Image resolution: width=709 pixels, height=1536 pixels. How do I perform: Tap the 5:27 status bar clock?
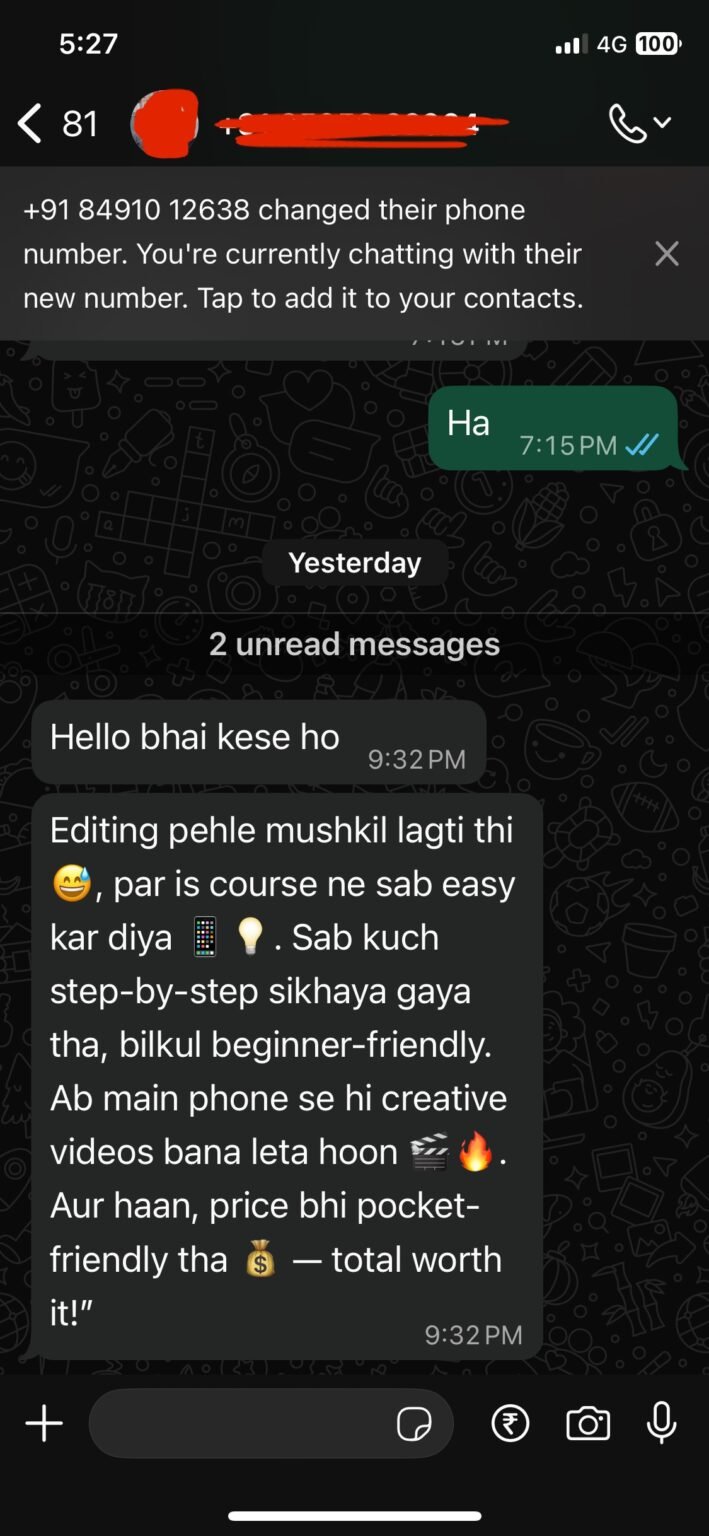coord(88,43)
